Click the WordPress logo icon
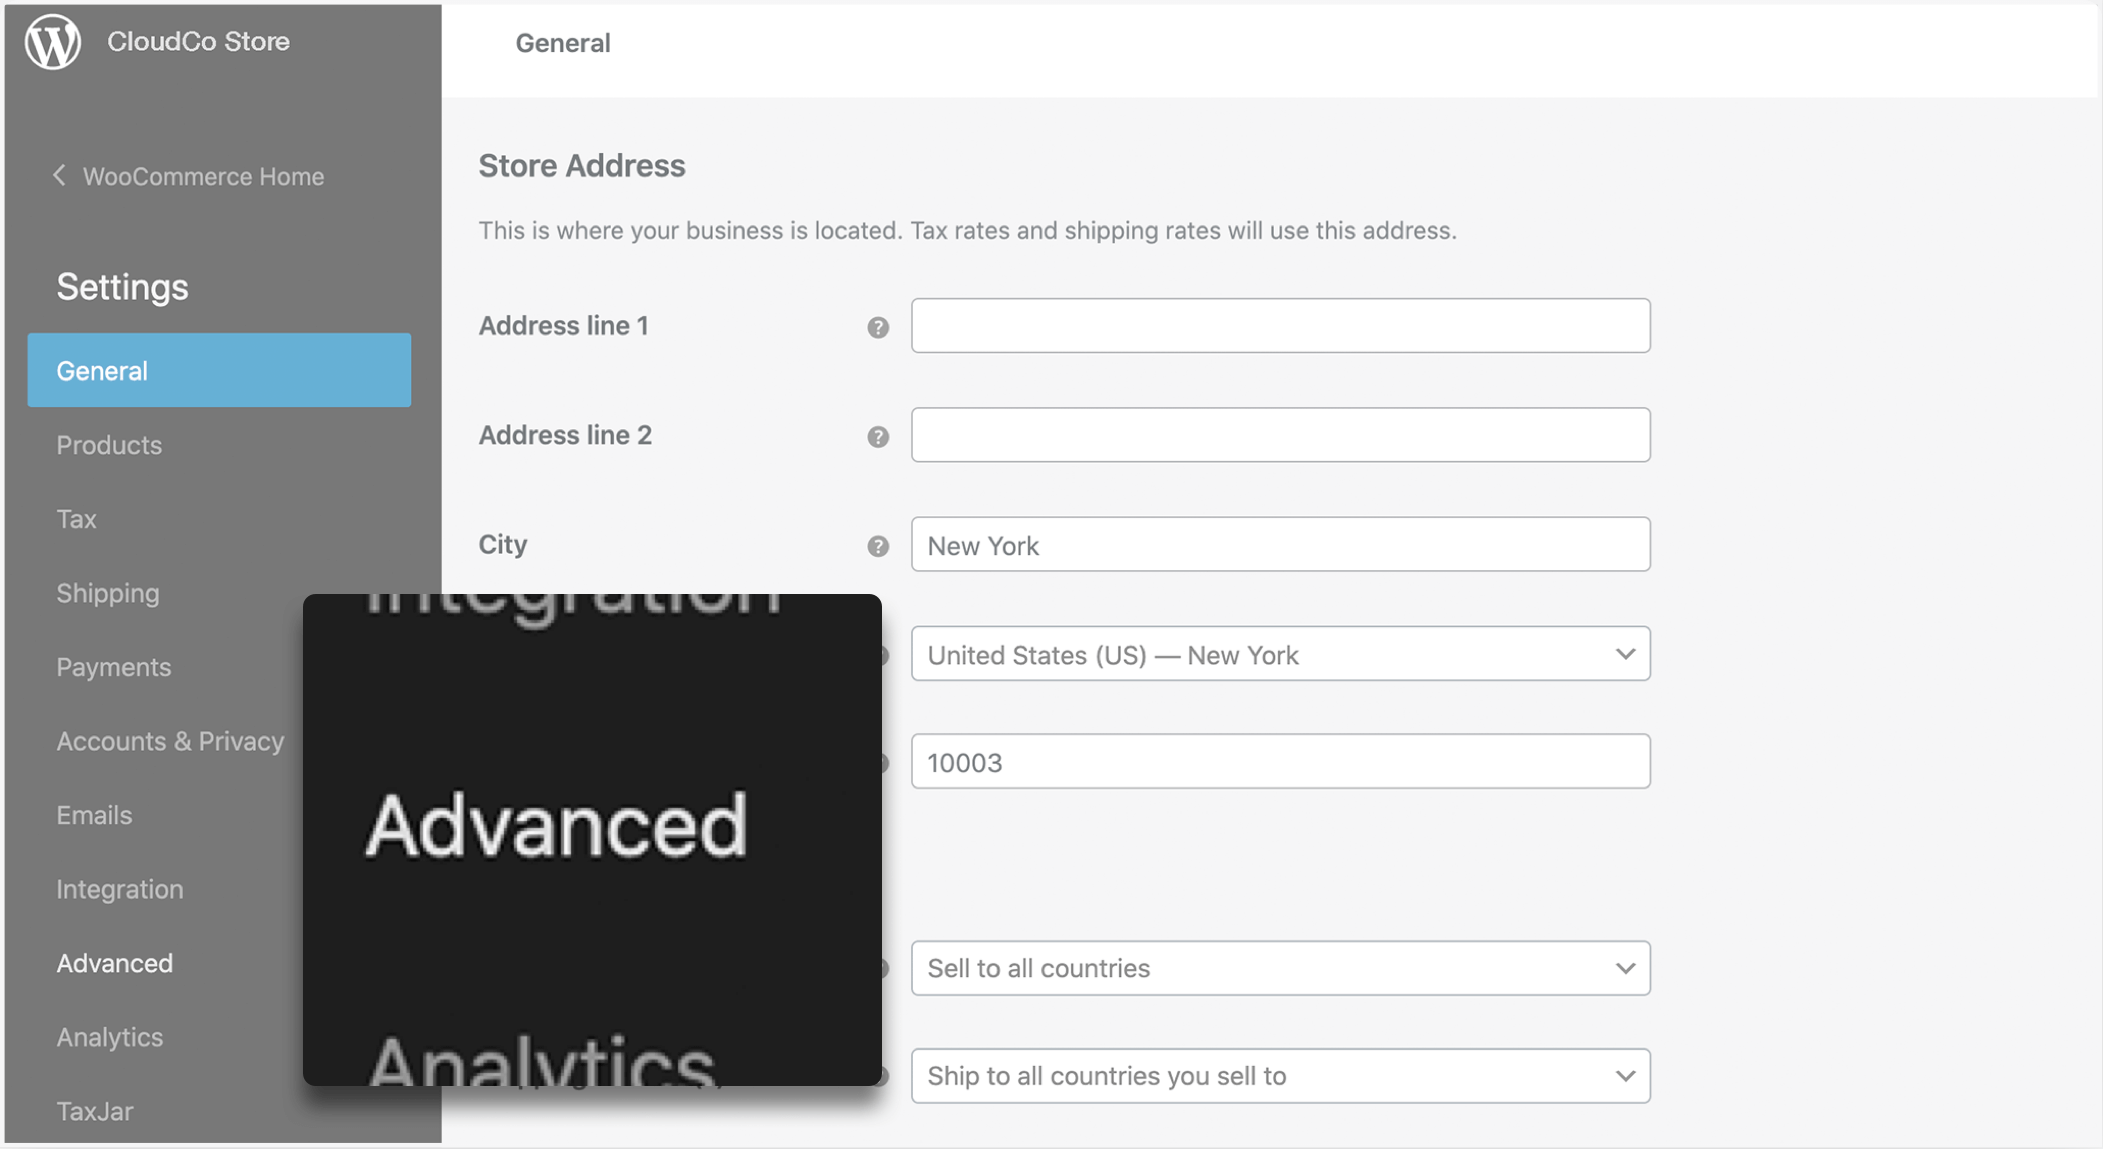Viewport: 2103px width, 1149px height. tap(53, 42)
